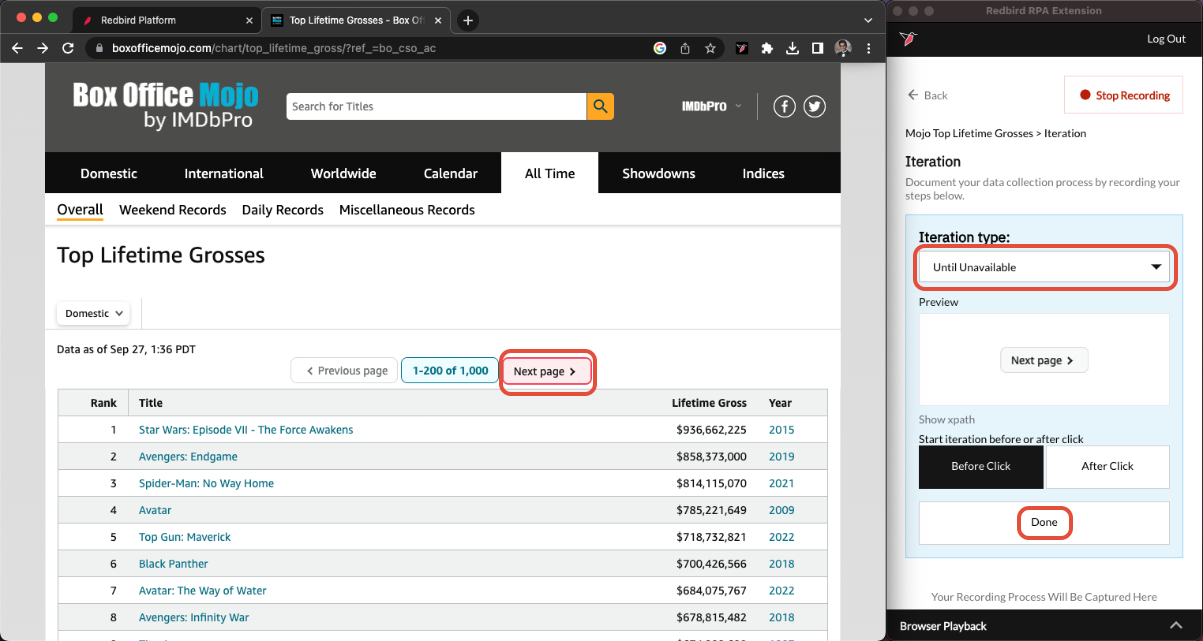Image resolution: width=1203 pixels, height=641 pixels.
Task: Close the Top Lifetime Grosses tab
Action: click(x=440, y=20)
